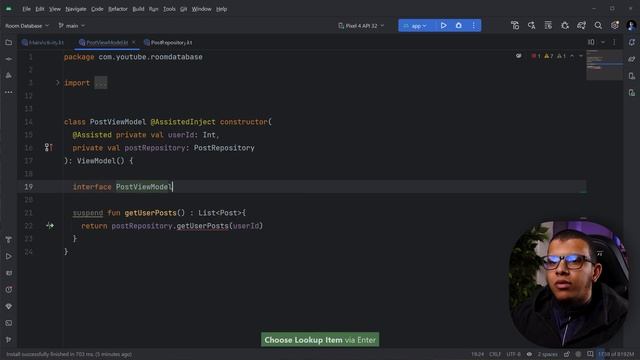Open the Git tool window icon
The height and width of the screenshot is (360, 640).
click(x=9, y=340)
